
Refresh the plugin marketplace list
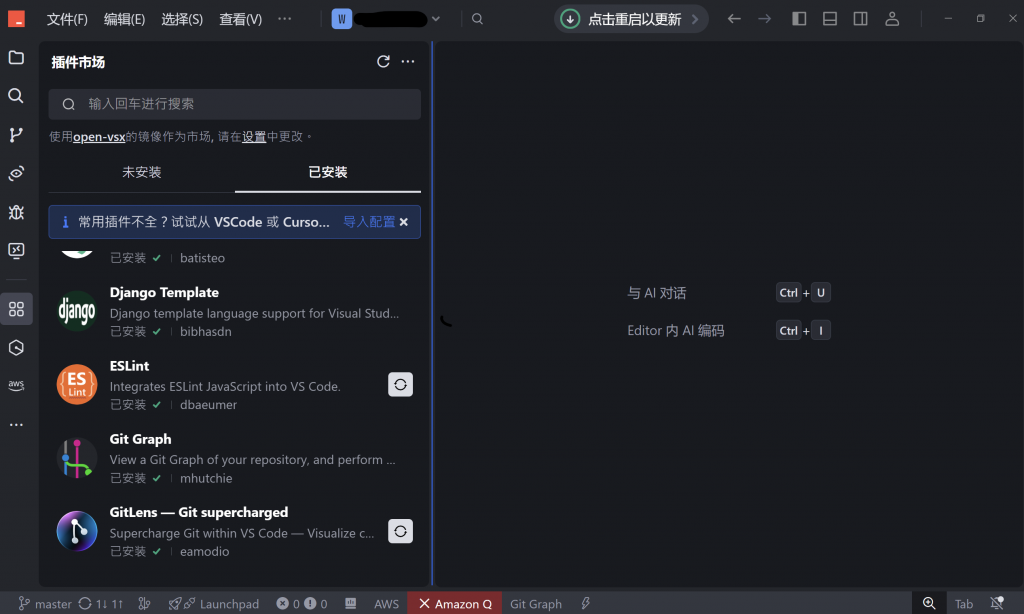(383, 61)
